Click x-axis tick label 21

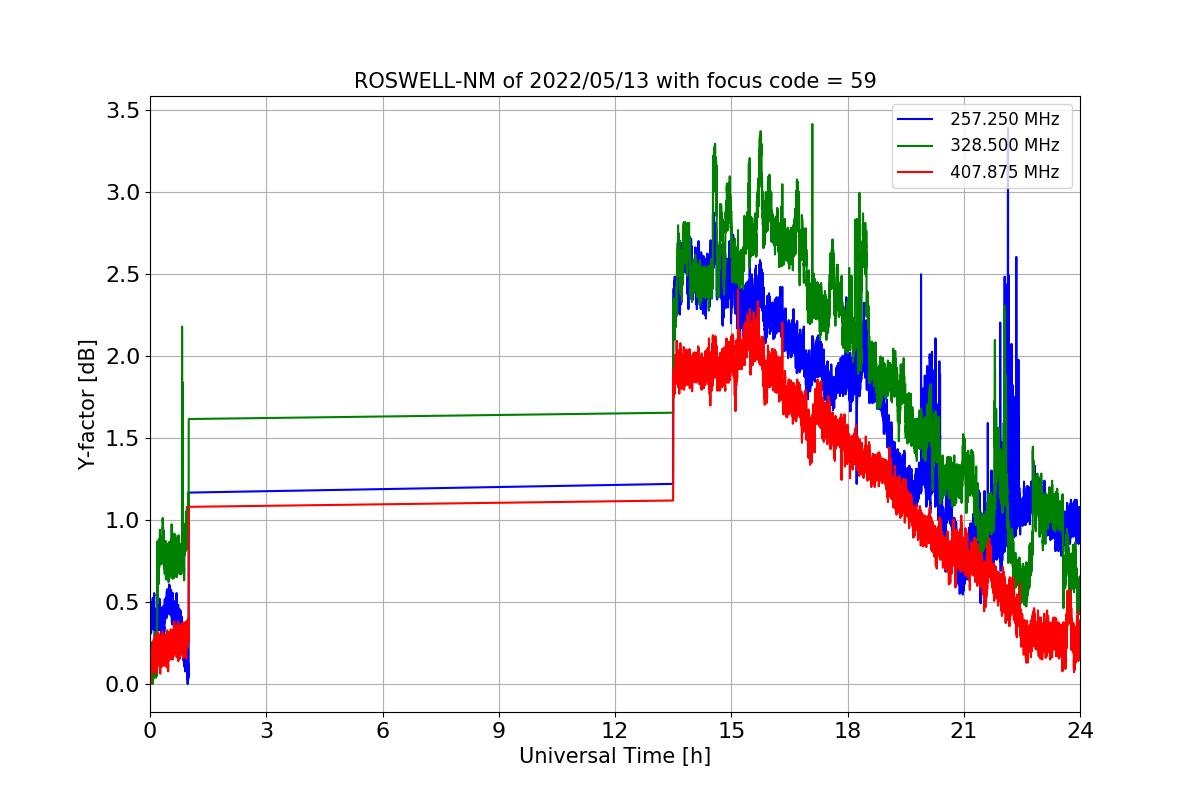(964, 730)
